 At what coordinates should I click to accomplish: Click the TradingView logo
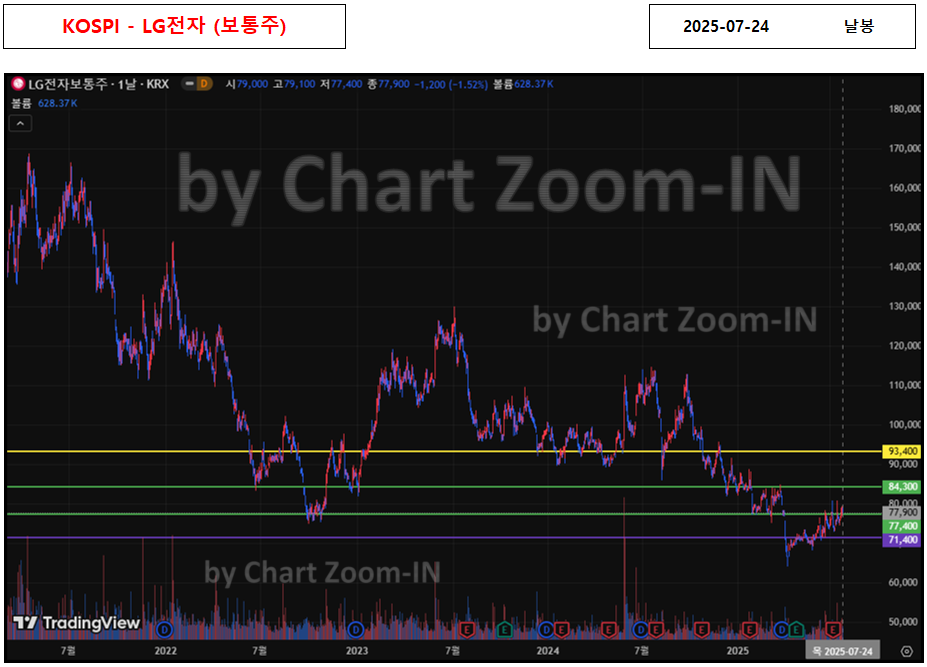[76, 623]
